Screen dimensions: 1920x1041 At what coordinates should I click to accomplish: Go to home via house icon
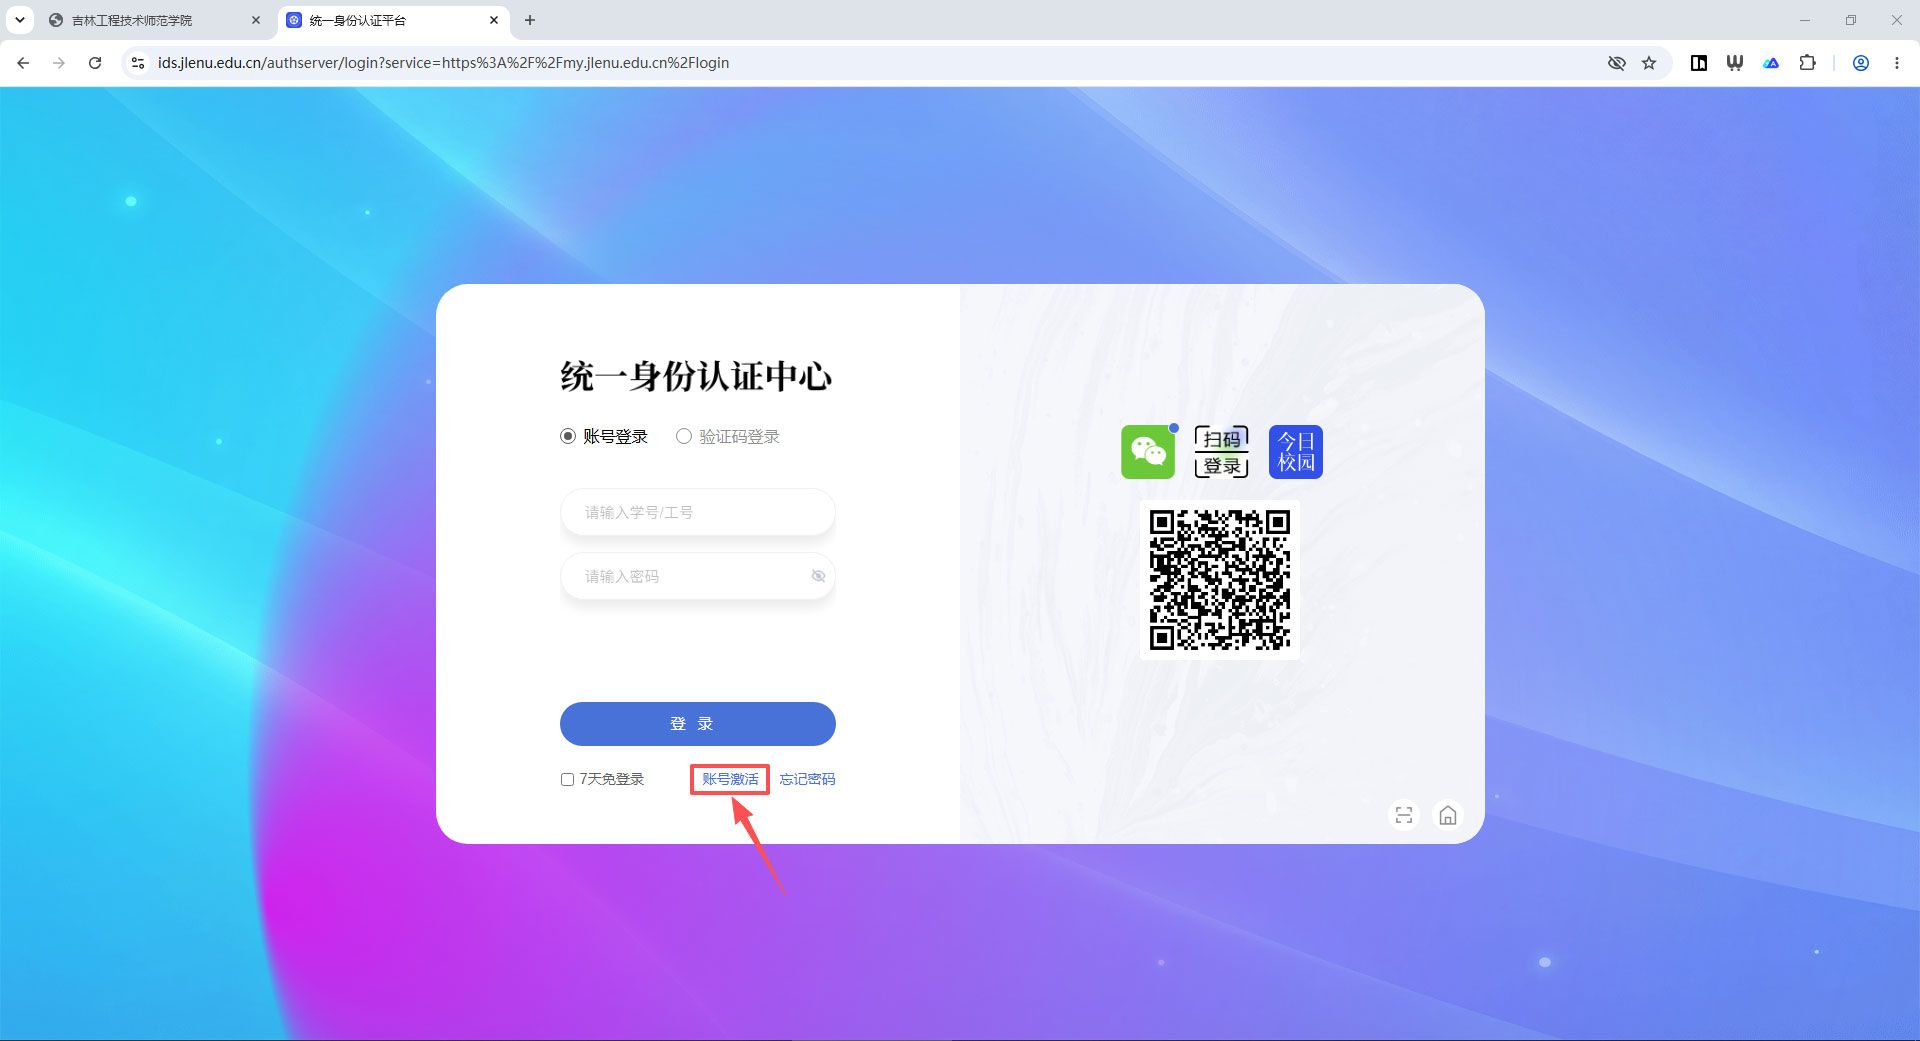point(1447,815)
